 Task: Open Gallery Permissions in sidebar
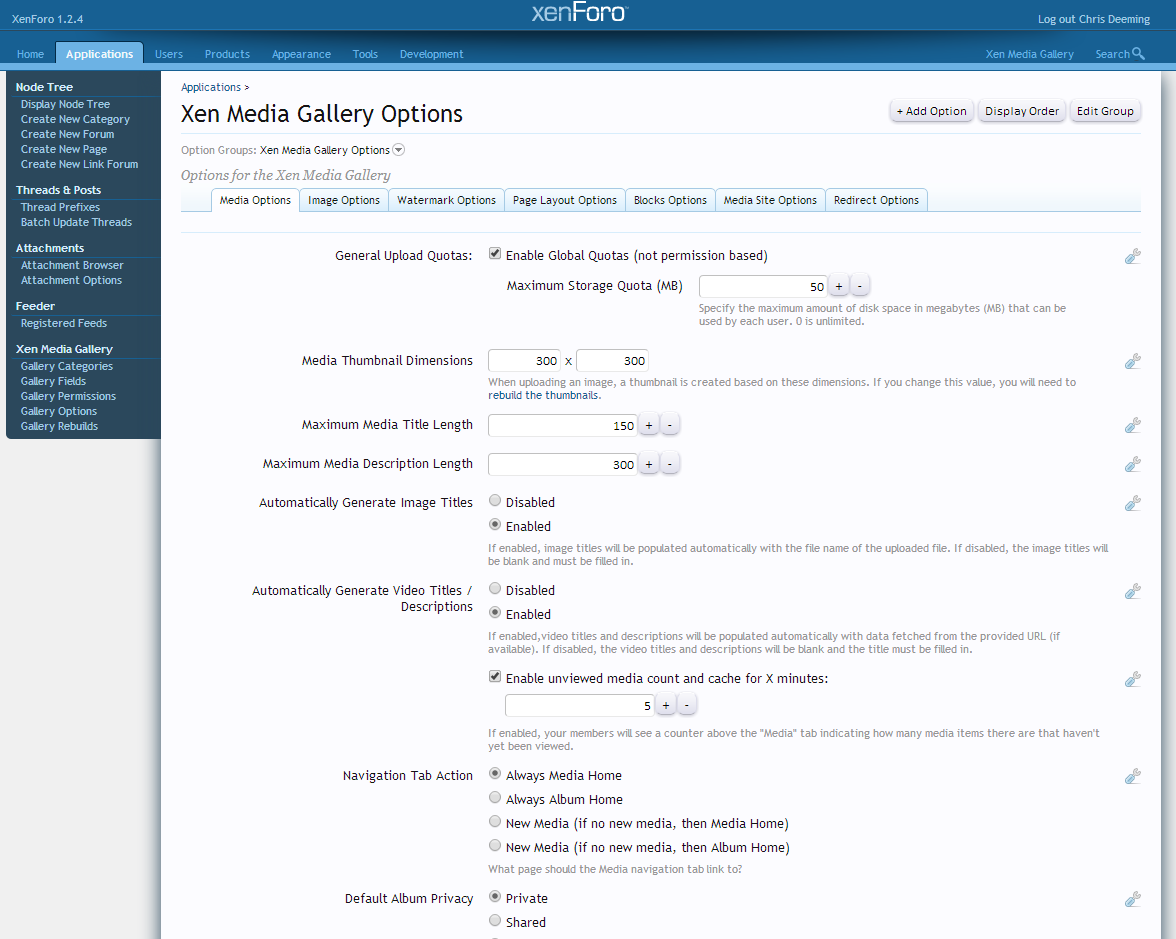[x=68, y=396]
